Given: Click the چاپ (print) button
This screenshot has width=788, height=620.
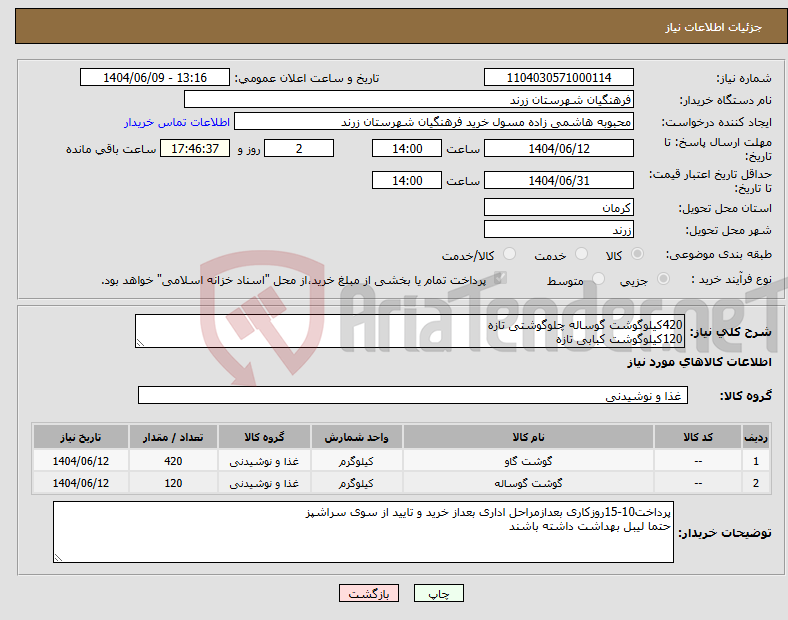Looking at the screenshot, I should pyautogui.click(x=438, y=593).
